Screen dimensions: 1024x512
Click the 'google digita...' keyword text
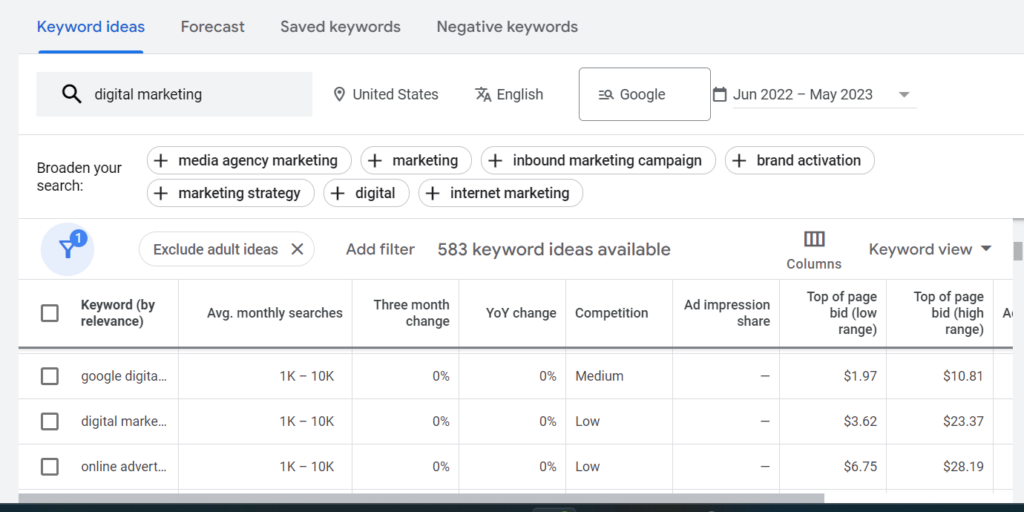tap(124, 376)
